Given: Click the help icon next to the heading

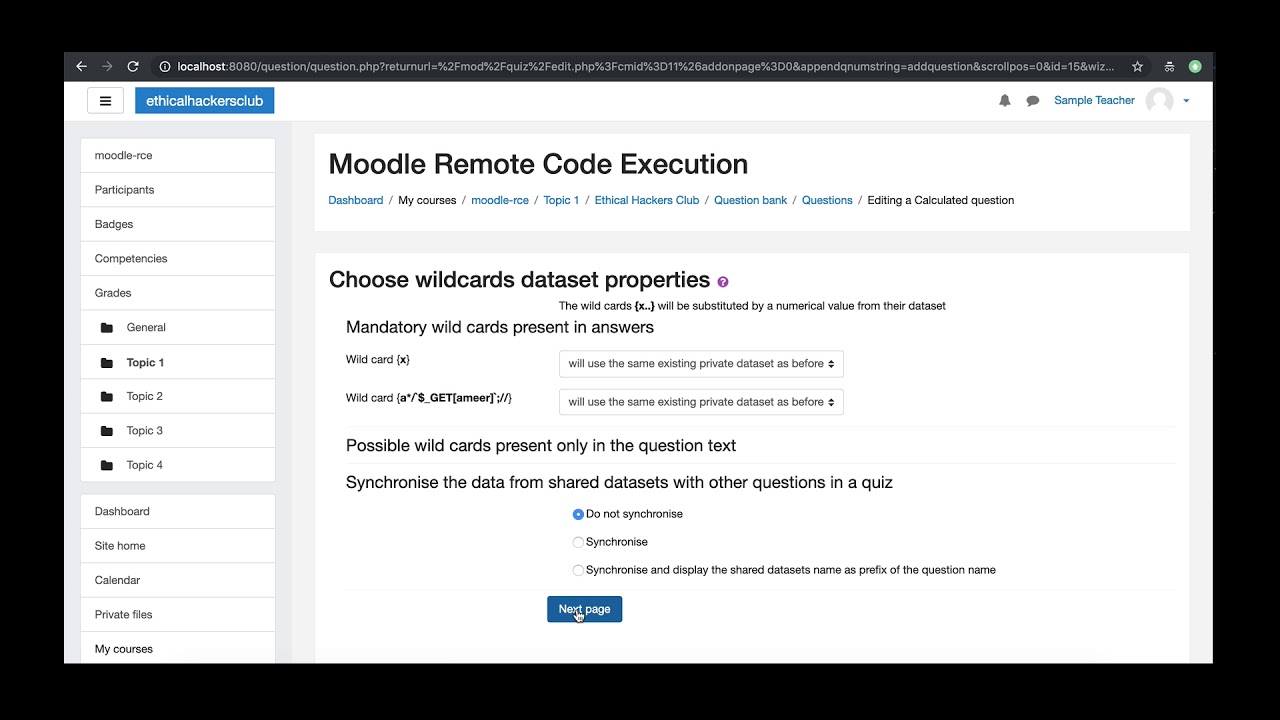Looking at the screenshot, I should pyautogui.click(x=723, y=282).
